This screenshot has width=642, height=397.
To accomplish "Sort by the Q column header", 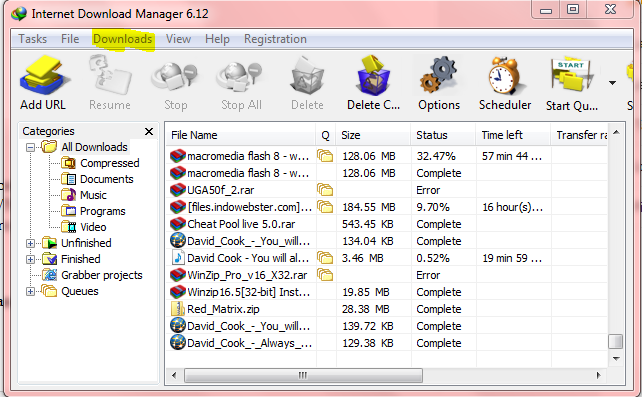I will [326, 135].
